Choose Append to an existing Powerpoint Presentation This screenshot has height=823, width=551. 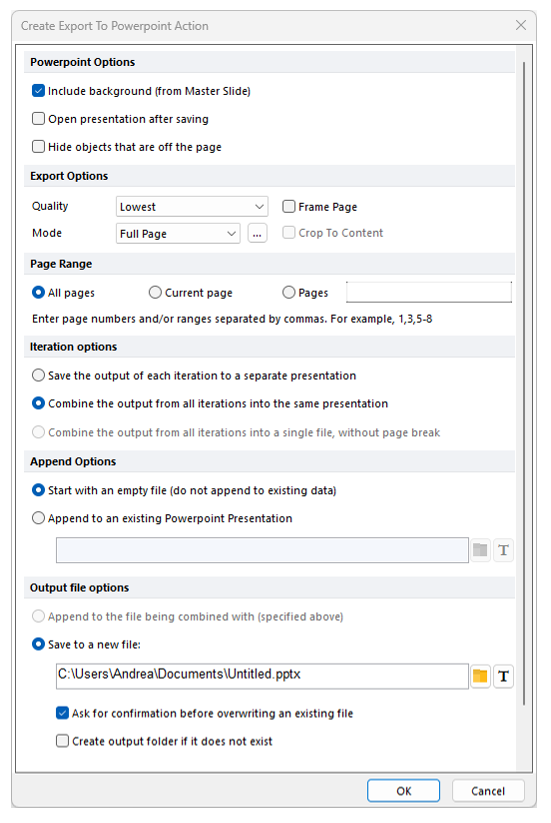coord(38,518)
